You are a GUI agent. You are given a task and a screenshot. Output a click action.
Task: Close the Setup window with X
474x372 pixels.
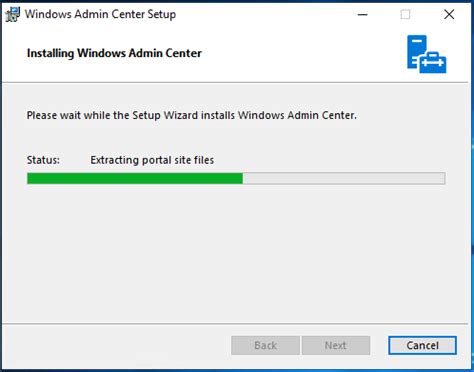point(449,14)
